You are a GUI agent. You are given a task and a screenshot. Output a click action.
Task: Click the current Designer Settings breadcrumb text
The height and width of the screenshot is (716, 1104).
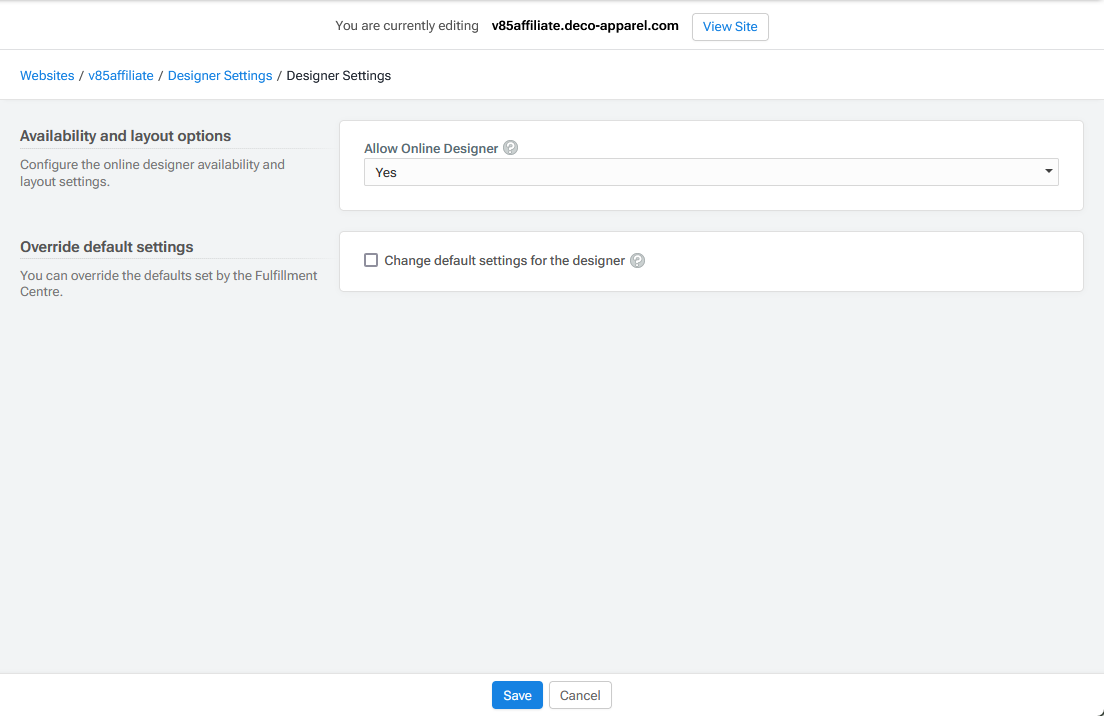point(338,76)
